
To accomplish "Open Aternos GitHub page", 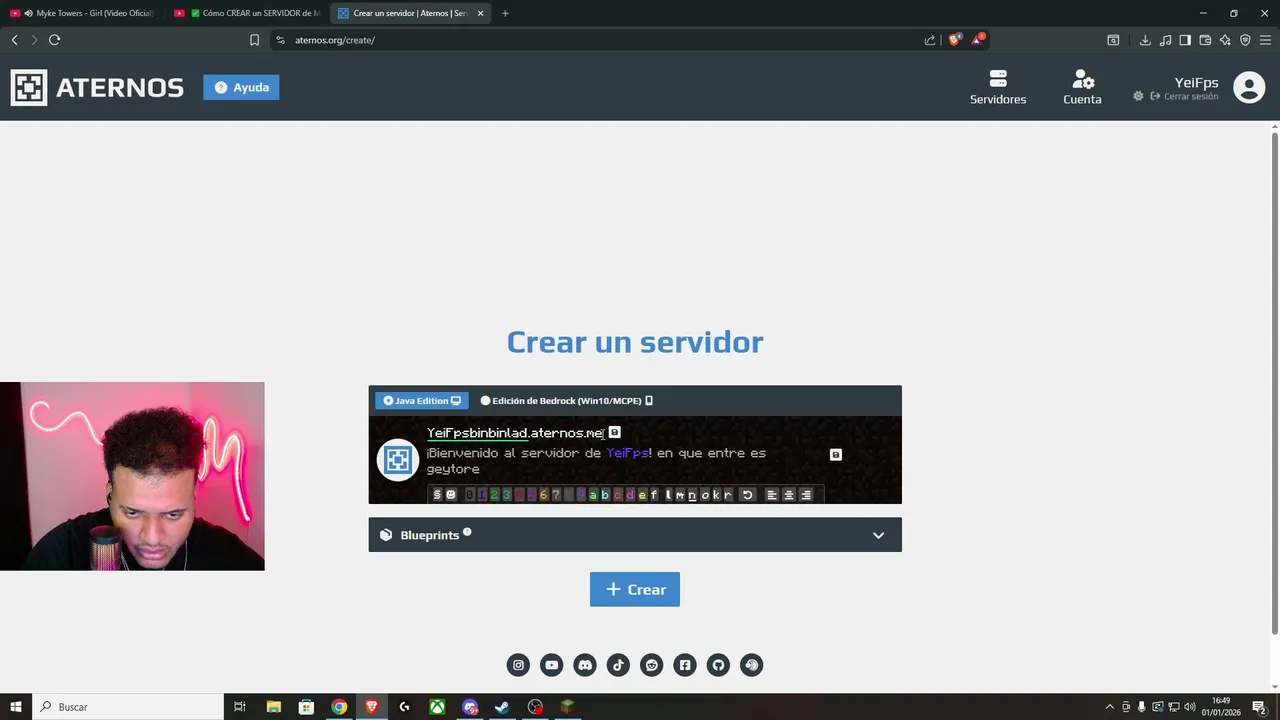I will (x=718, y=665).
